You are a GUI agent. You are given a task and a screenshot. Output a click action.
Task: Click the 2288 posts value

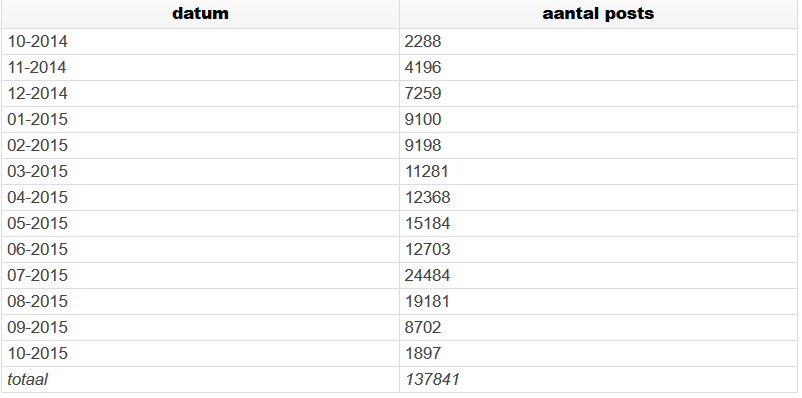coord(422,41)
